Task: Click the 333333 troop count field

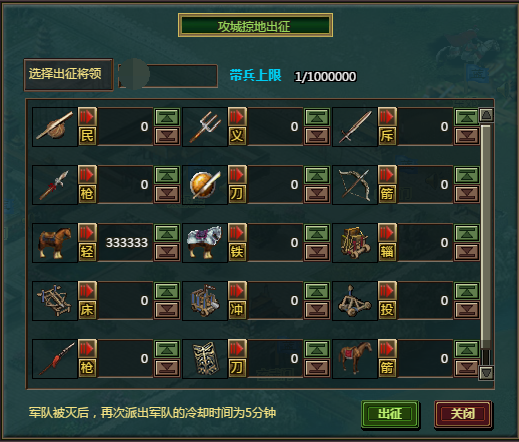Action: (126, 243)
